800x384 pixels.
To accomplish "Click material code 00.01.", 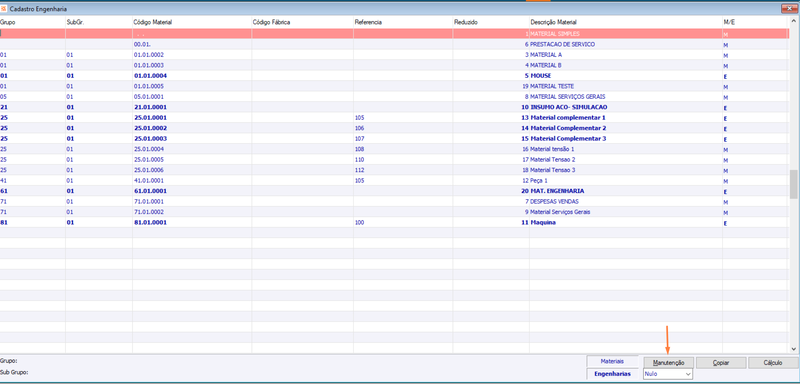I will (141, 44).
